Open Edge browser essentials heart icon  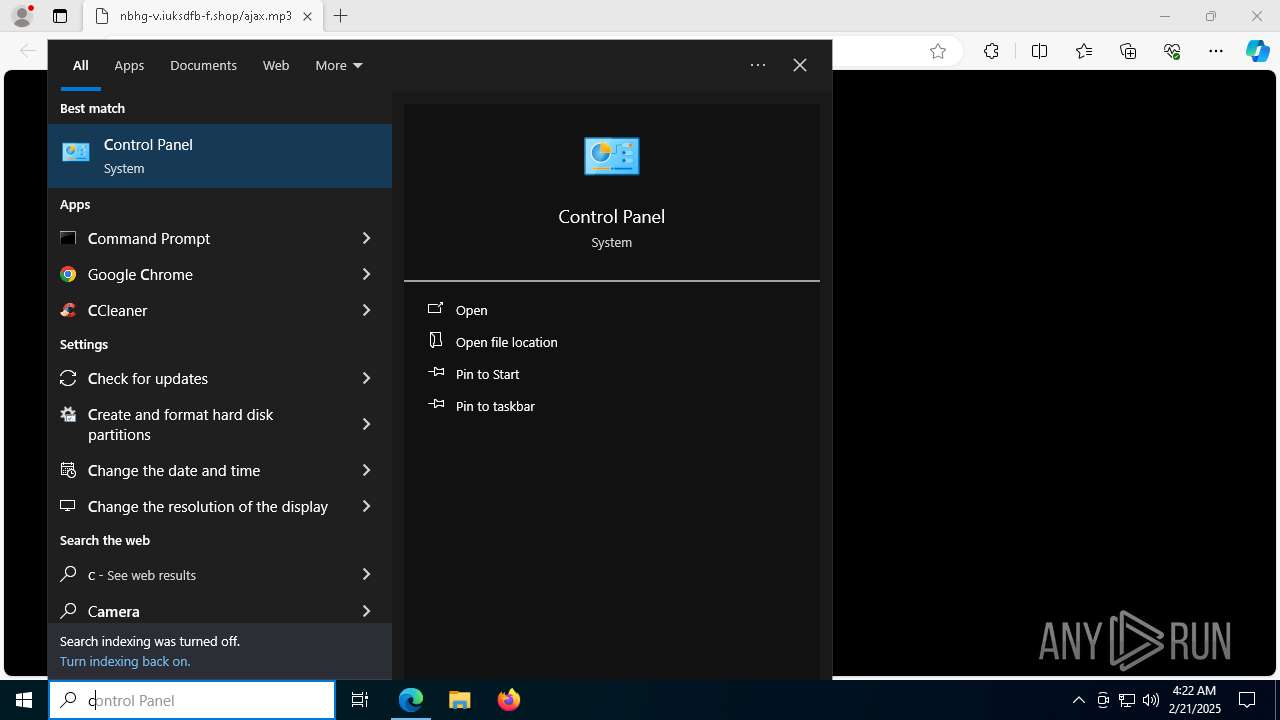coord(1172,51)
